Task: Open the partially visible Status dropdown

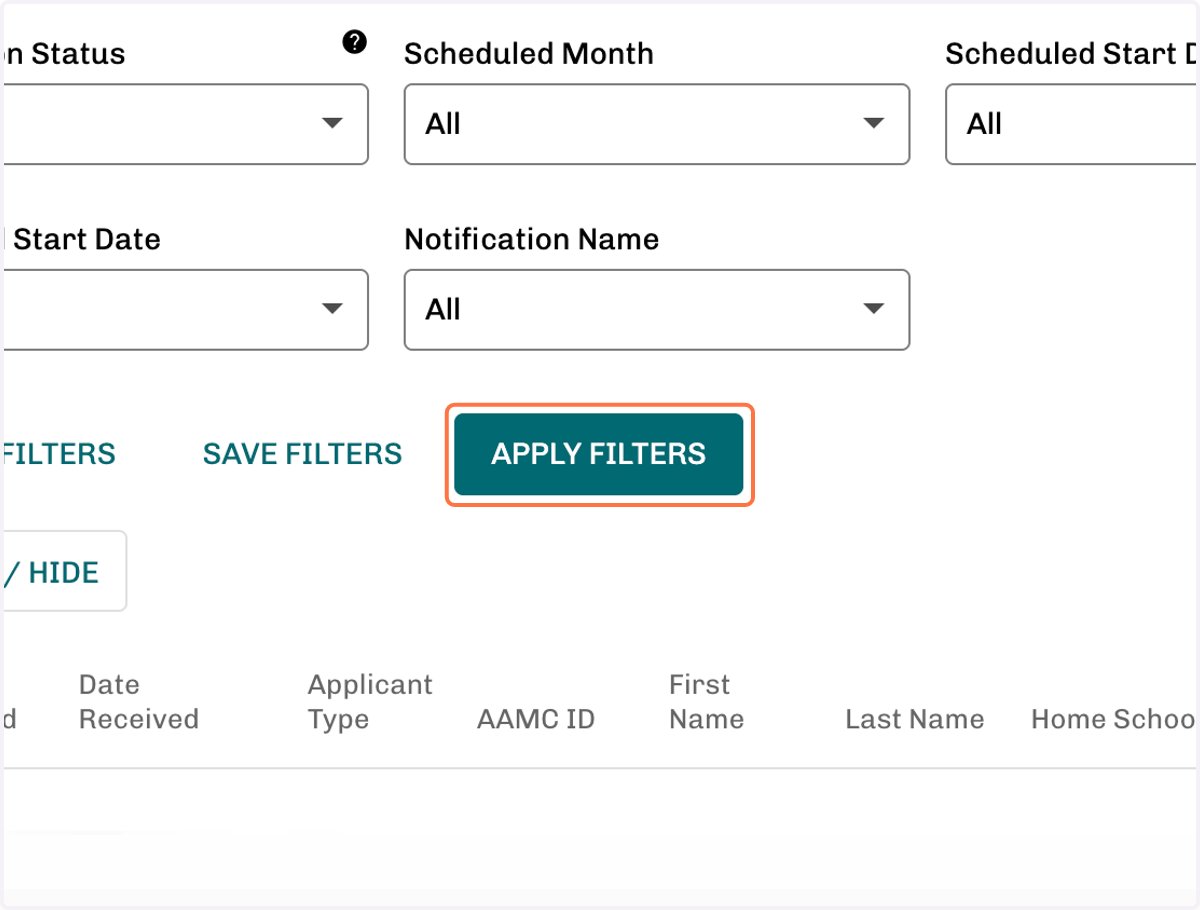Action: click(184, 124)
